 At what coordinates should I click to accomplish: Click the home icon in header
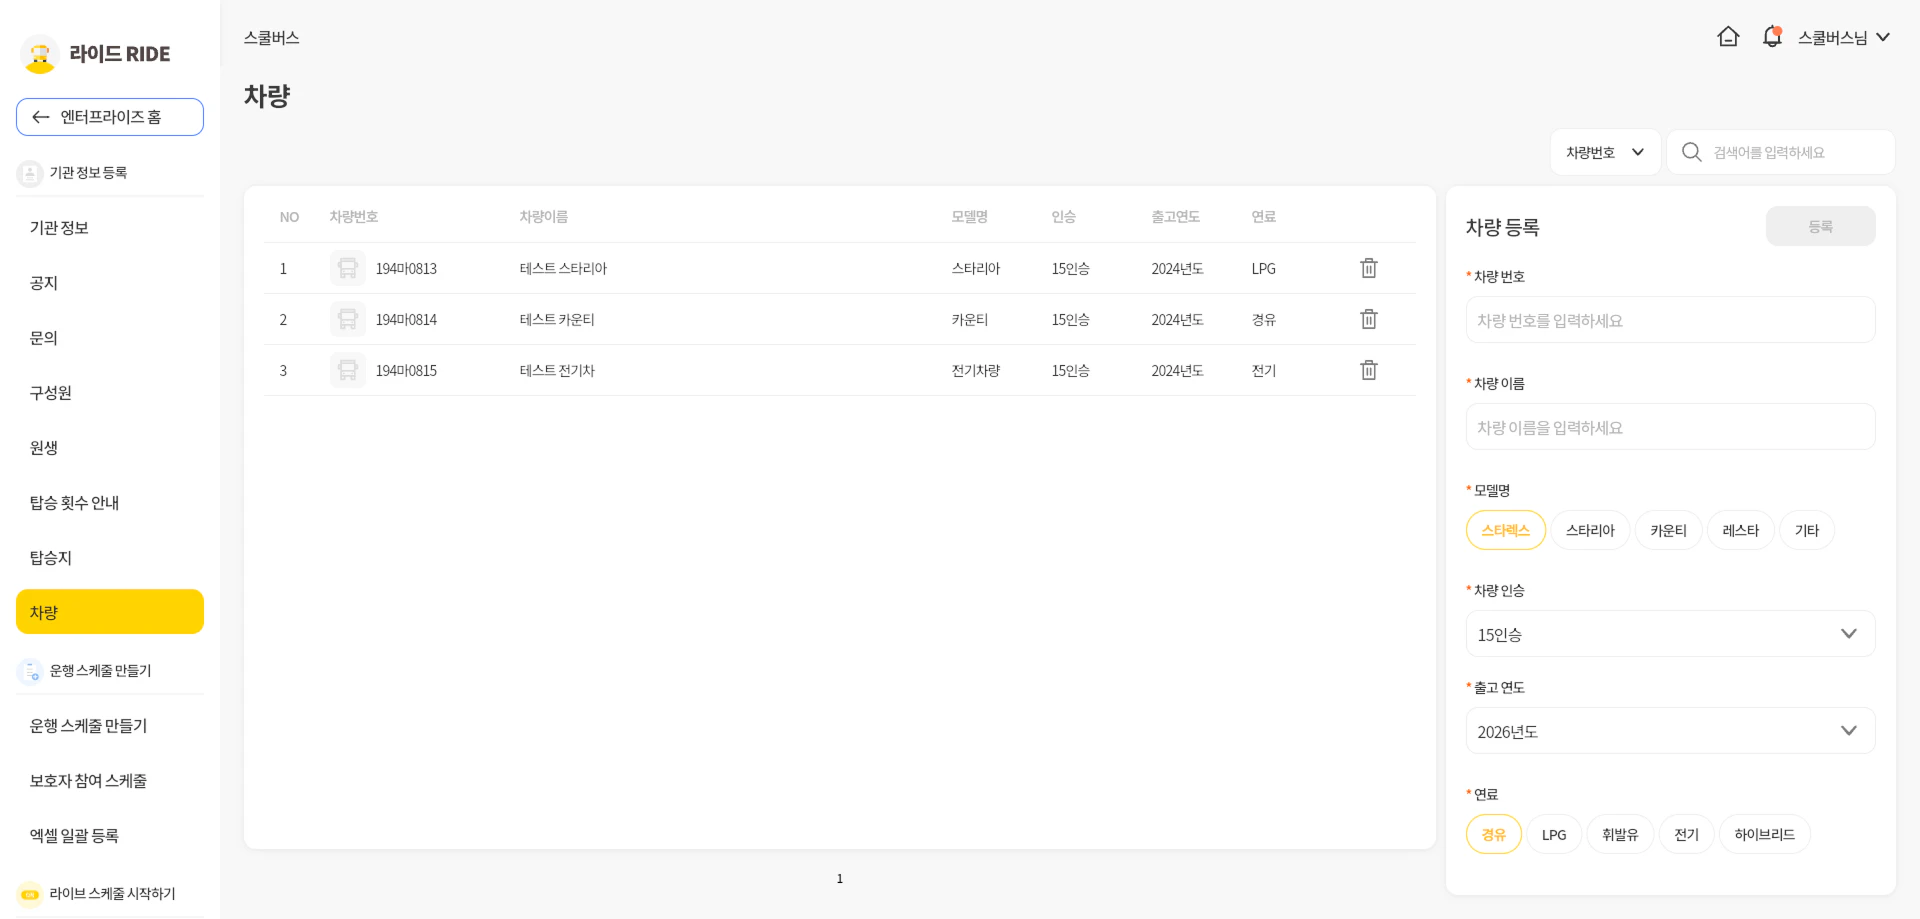1728,37
